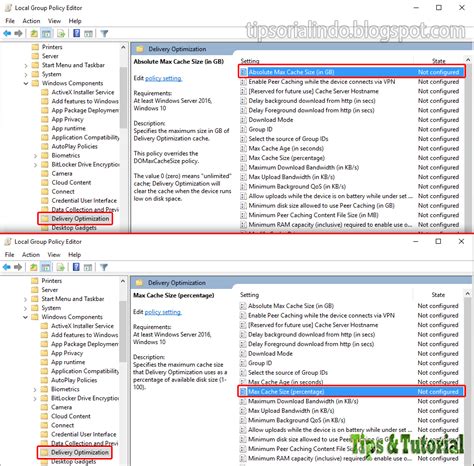Click the tree scrollbar up arrow in the bottom window
Image resolution: width=474 pixels, height=466 pixels.
123,281
